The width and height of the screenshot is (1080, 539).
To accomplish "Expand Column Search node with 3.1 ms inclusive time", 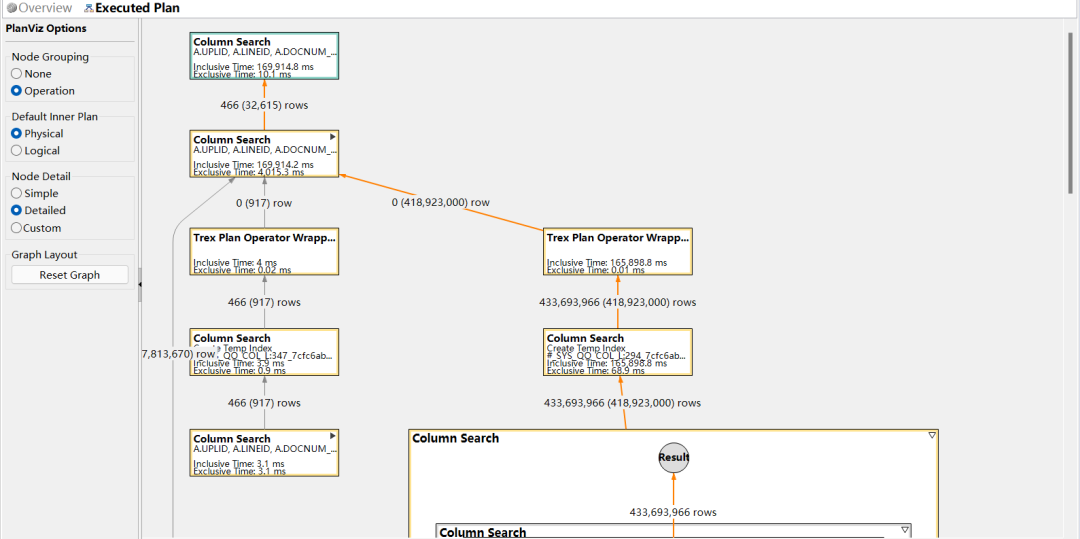I will [x=333, y=436].
